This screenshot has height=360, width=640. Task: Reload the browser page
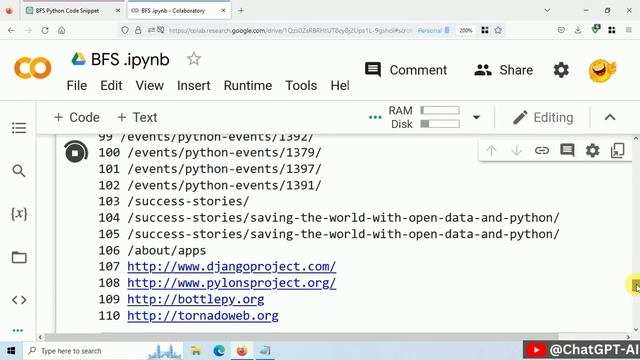45,30
